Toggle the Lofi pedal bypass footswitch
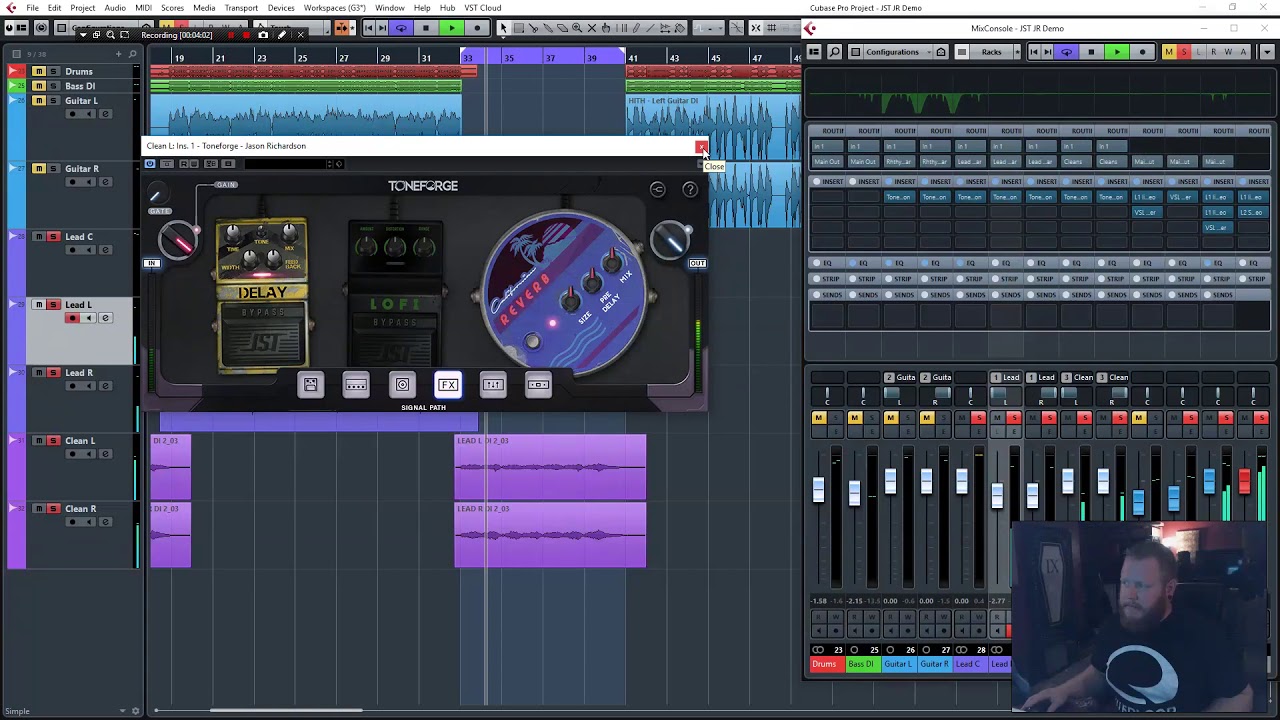Screen dimensions: 1280x720 (395, 342)
